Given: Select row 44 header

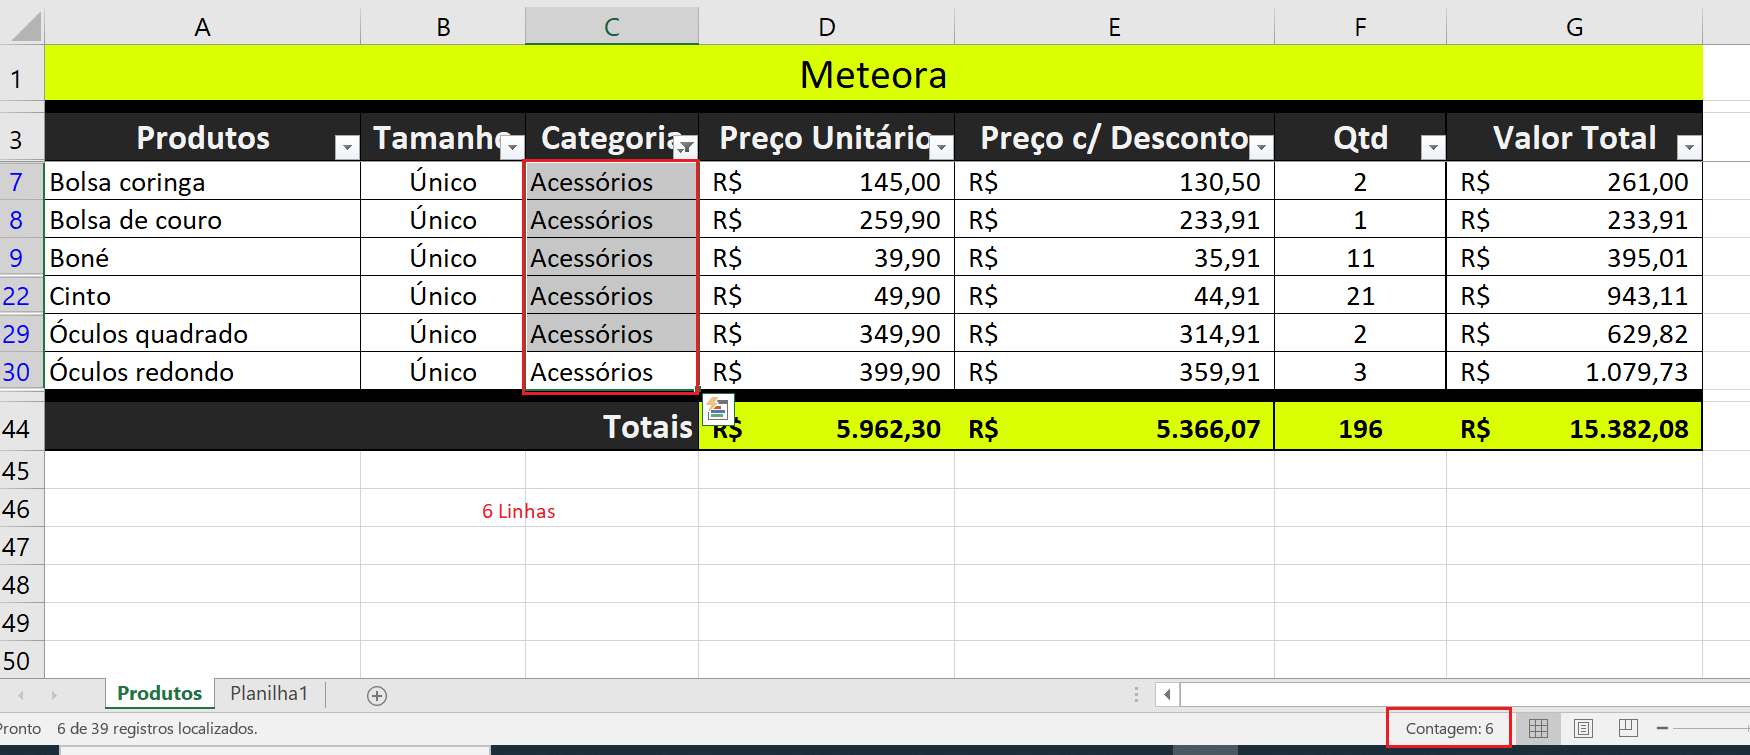Looking at the screenshot, I should [x=21, y=429].
